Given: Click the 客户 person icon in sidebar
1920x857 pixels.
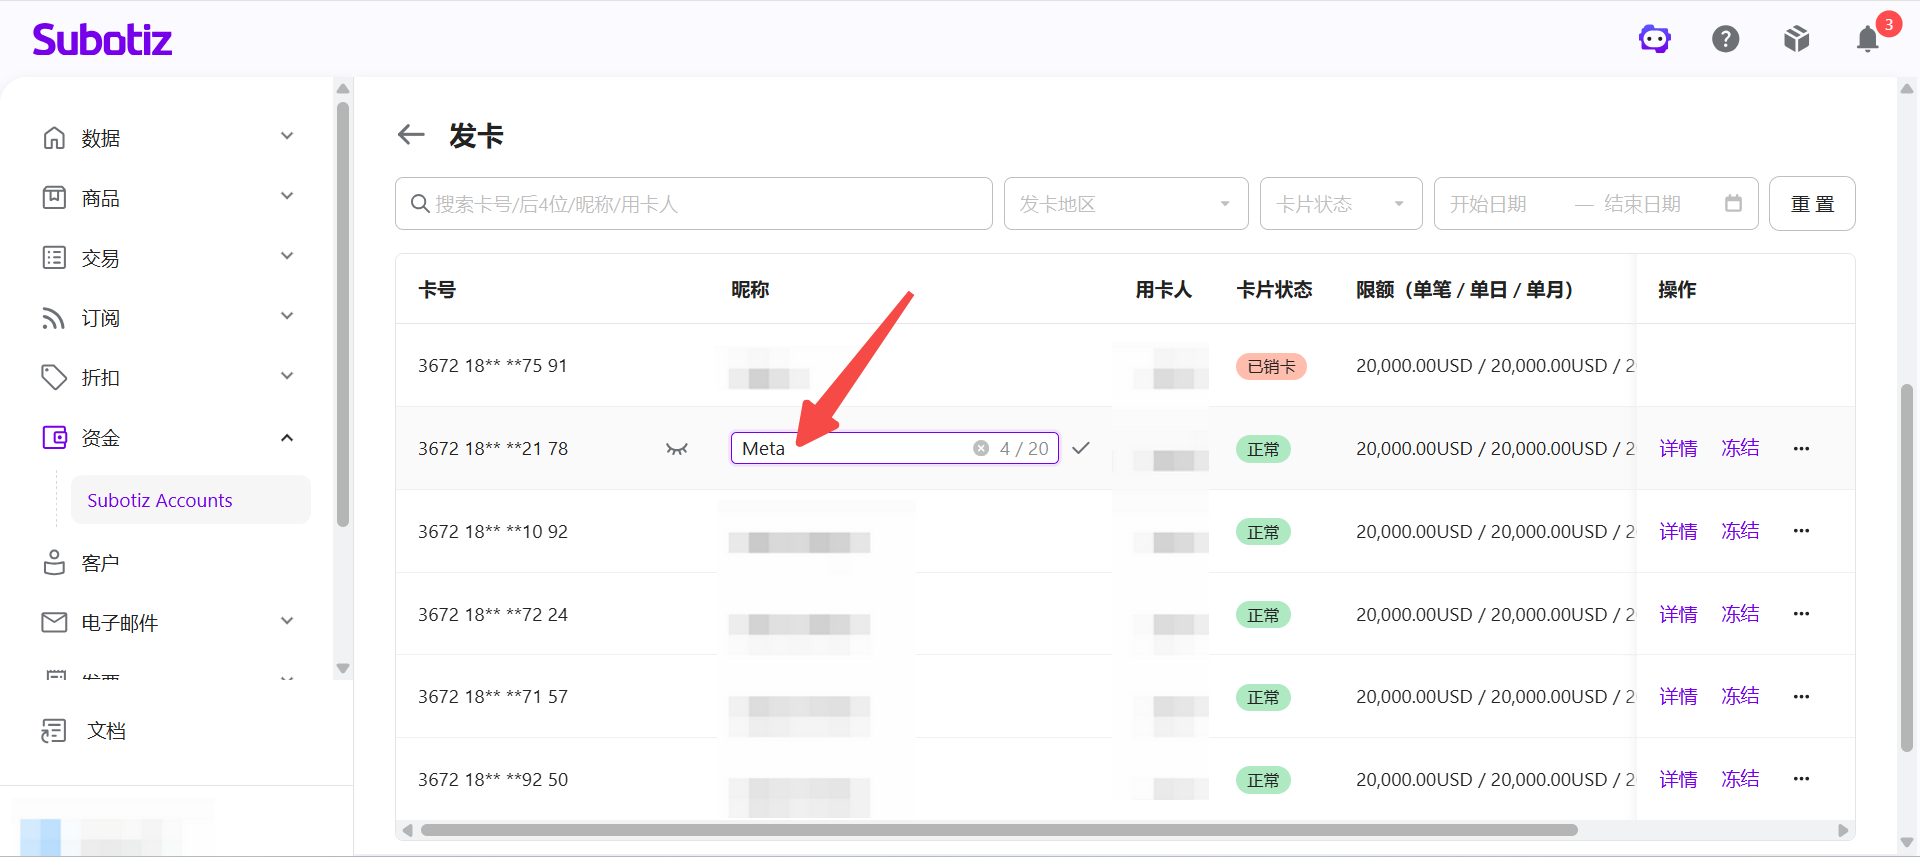Looking at the screenshot, I should (54, 563).
